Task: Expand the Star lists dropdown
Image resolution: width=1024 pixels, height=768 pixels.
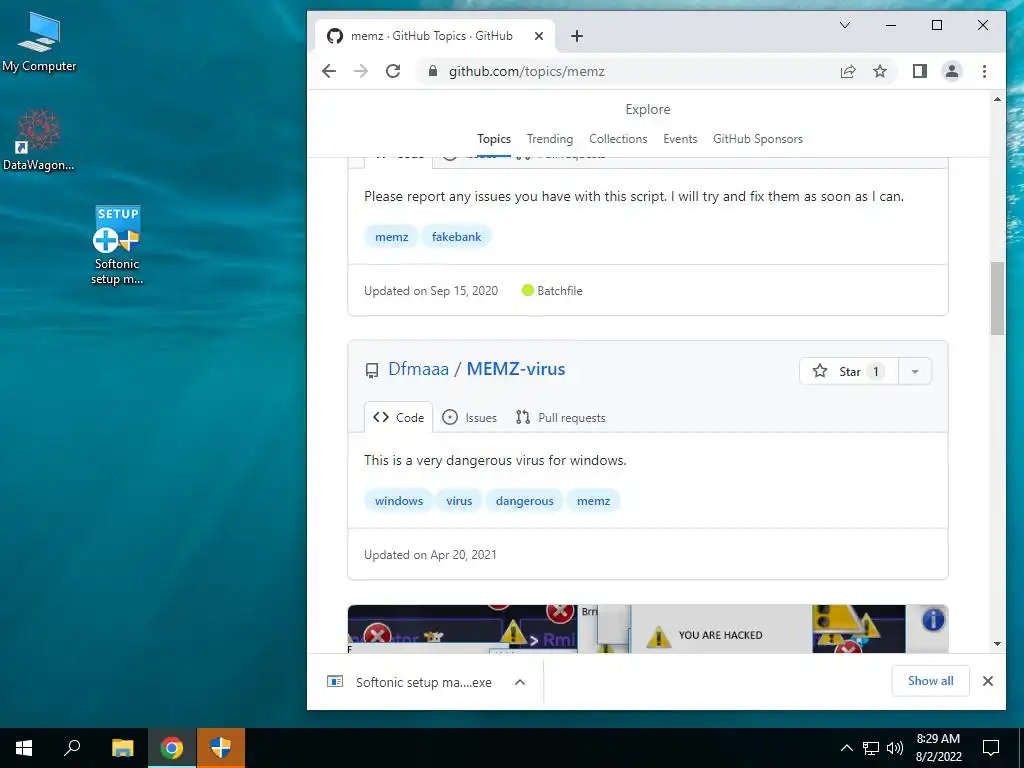Action: [915, 372]
